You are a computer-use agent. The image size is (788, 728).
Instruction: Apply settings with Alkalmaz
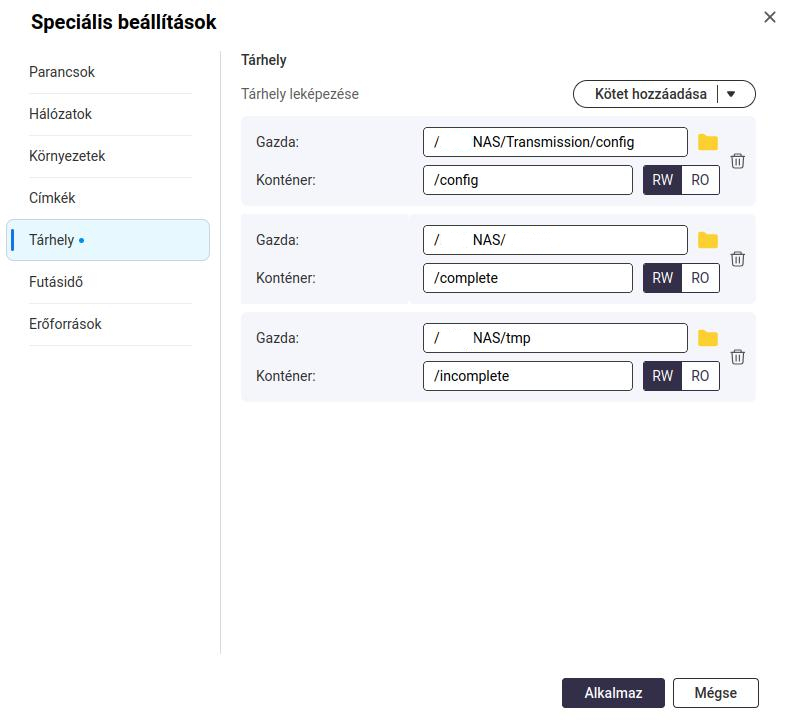[613, 693]
